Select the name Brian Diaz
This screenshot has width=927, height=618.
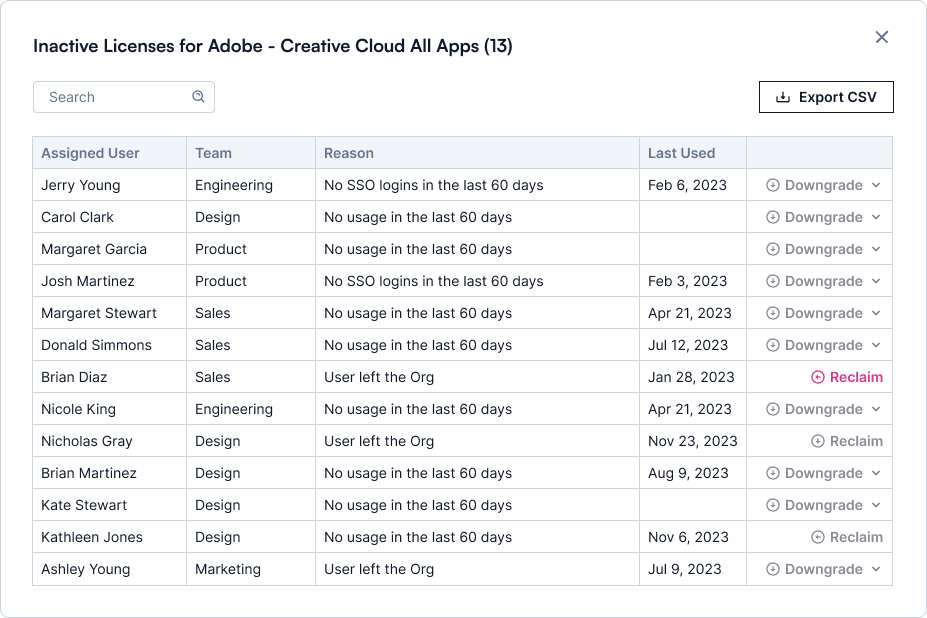tap(74, 377)
